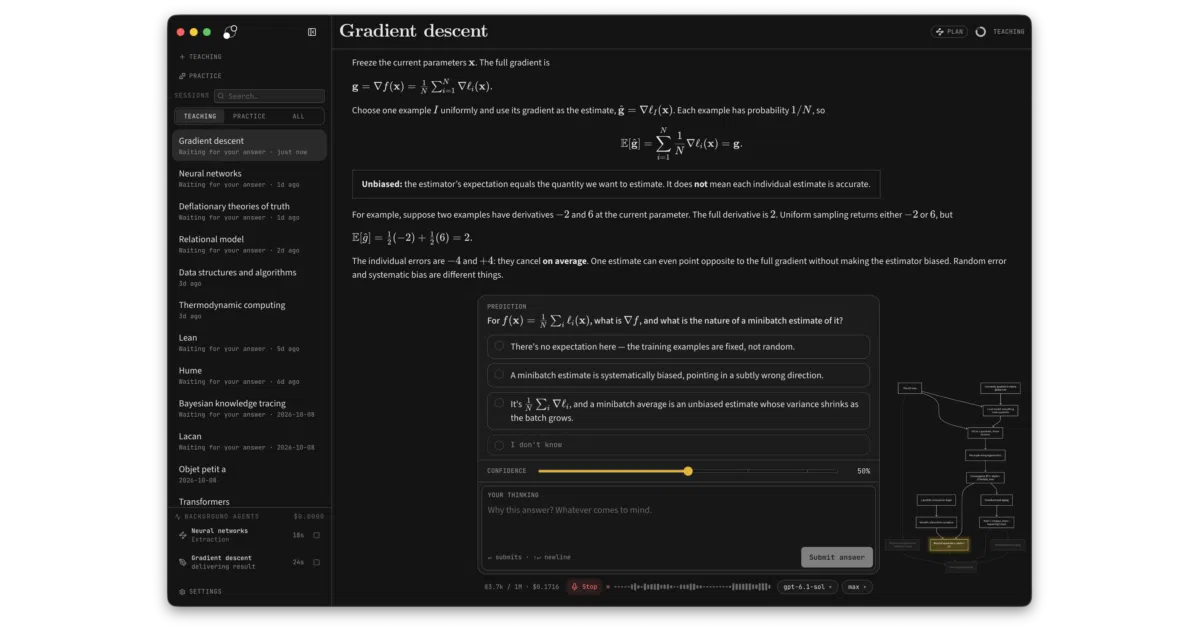Click the Background Agents activity icon
This screenshot has height=630, width=1200.
point(178,517)
